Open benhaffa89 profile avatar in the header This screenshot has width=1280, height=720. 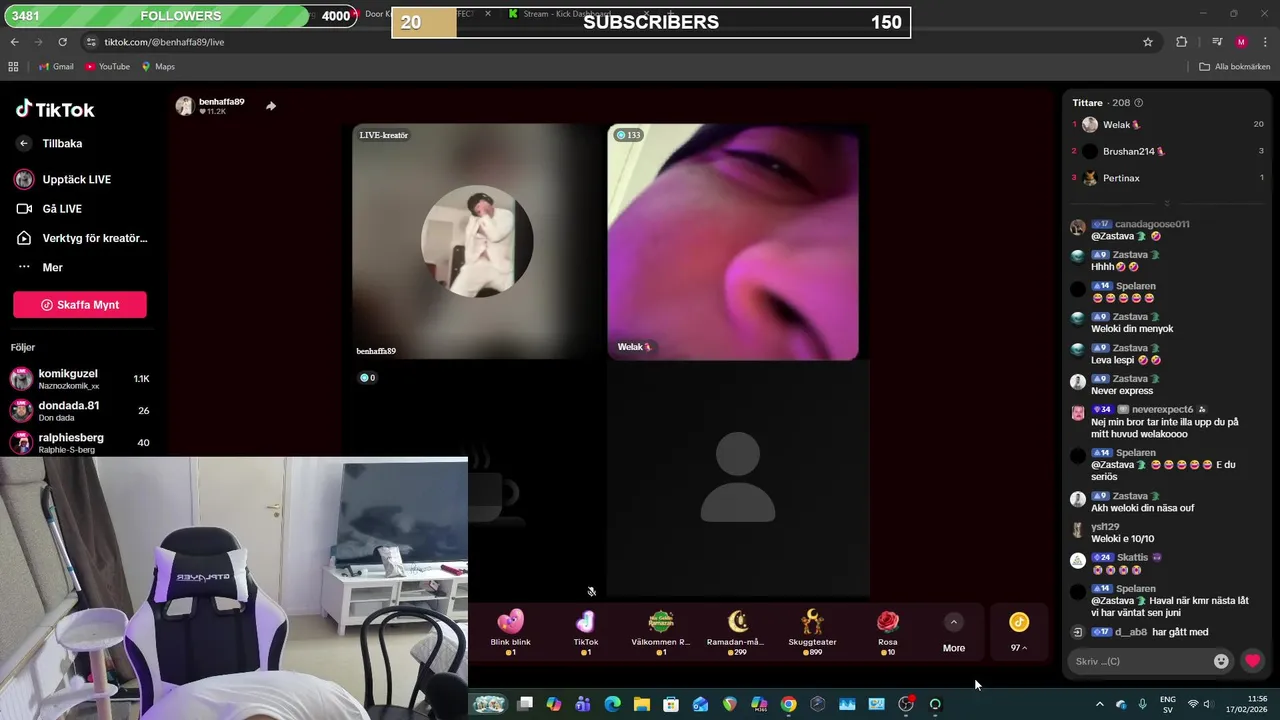point(185,106)
